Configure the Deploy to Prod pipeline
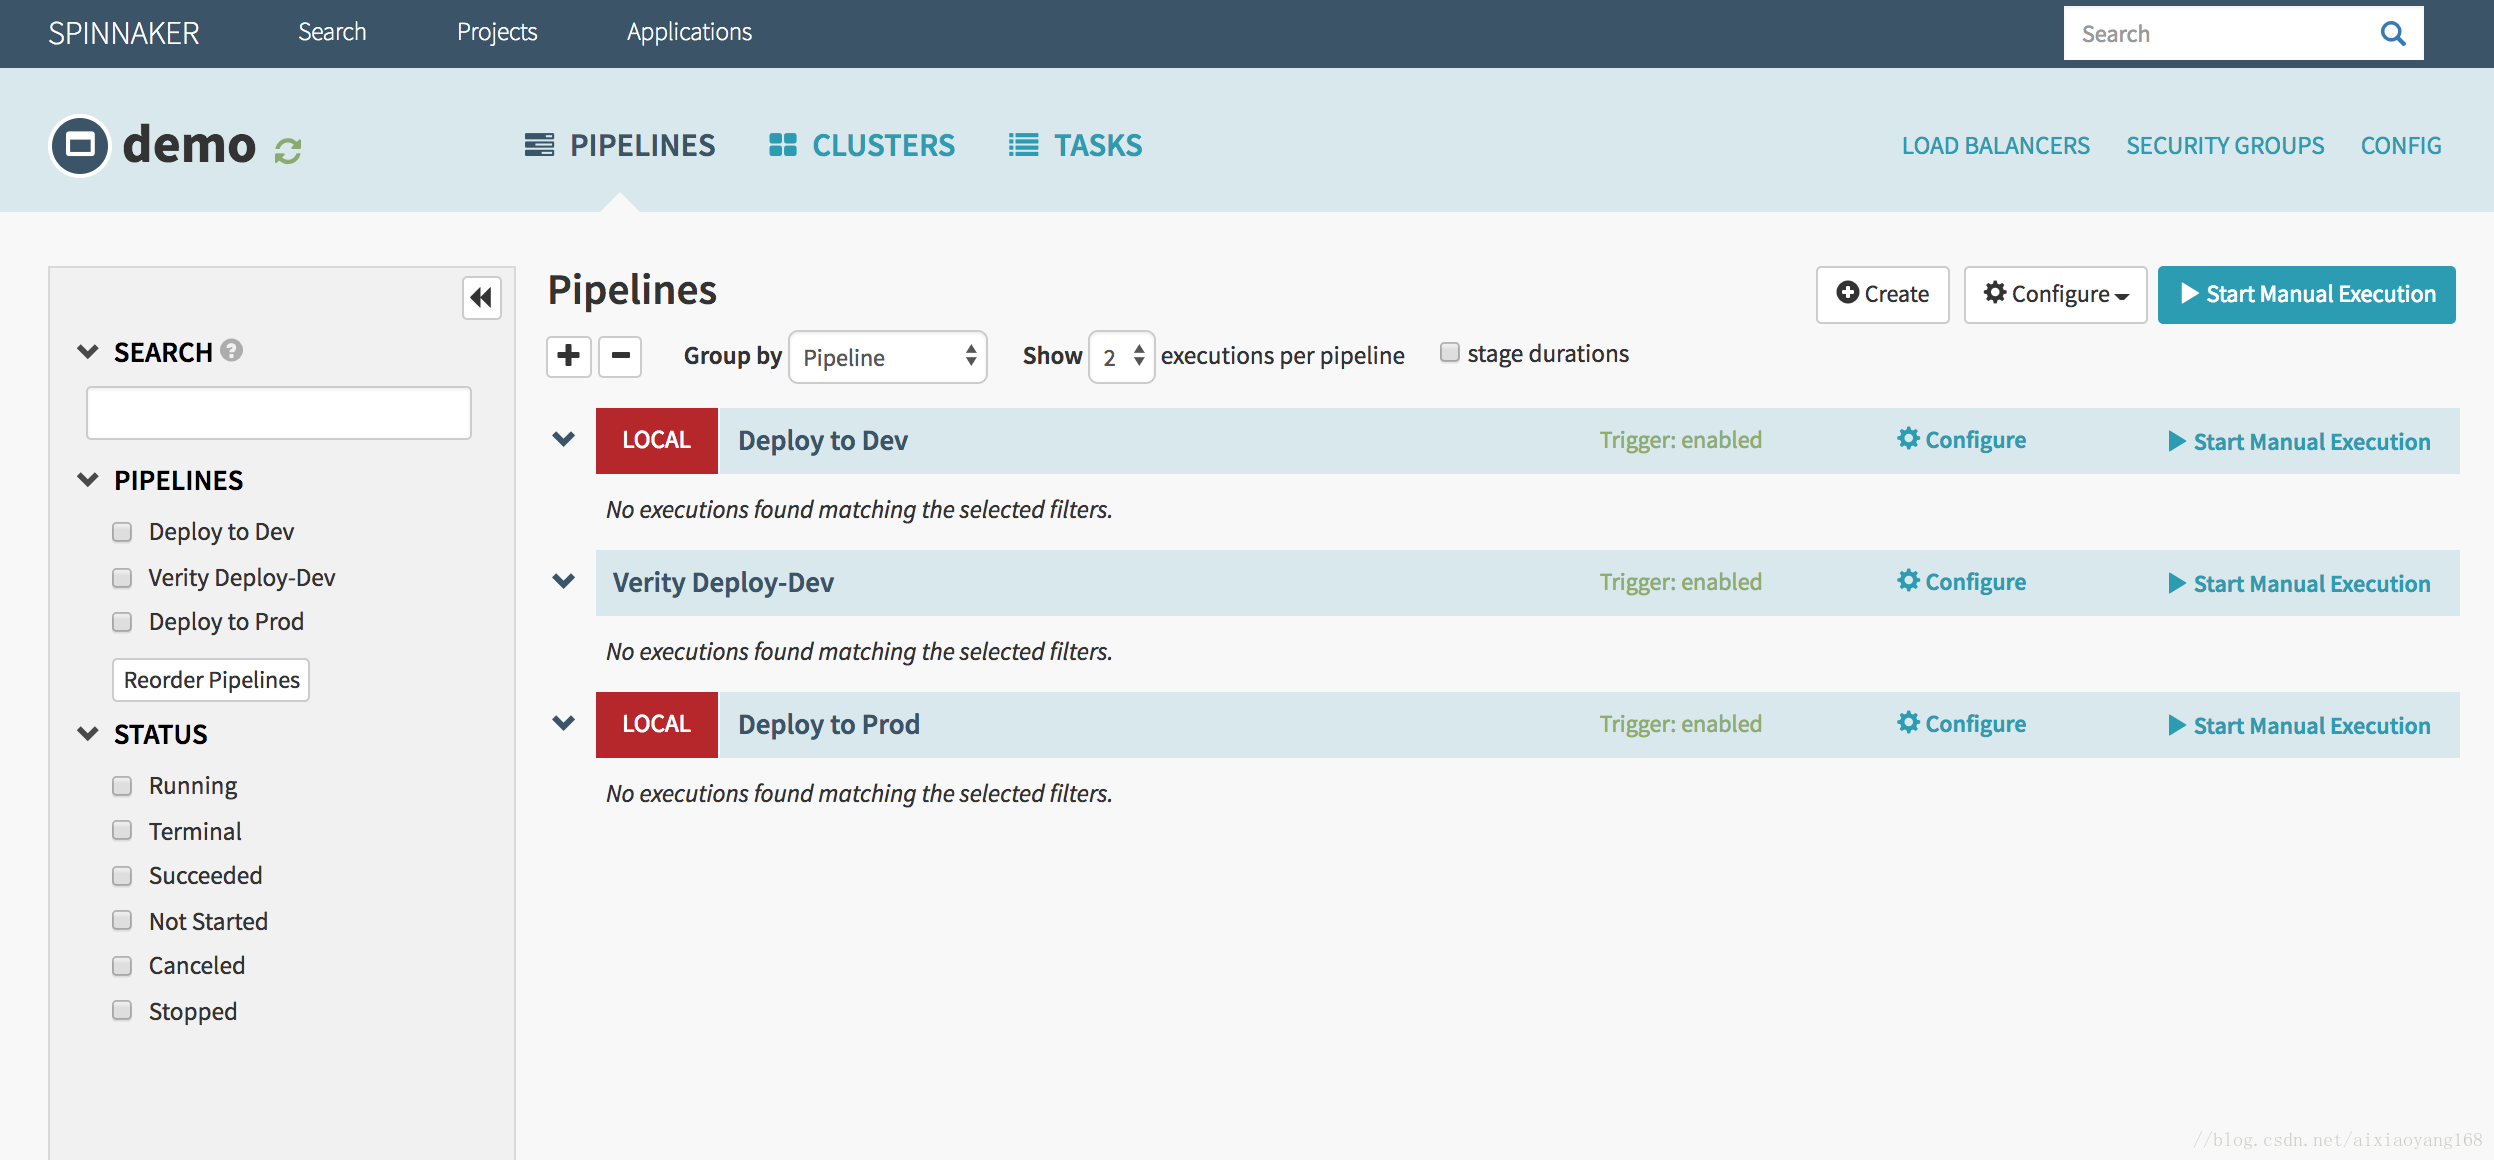Image resolution: width=2494 pixels, height=1160 pixels. point(1961,724)
